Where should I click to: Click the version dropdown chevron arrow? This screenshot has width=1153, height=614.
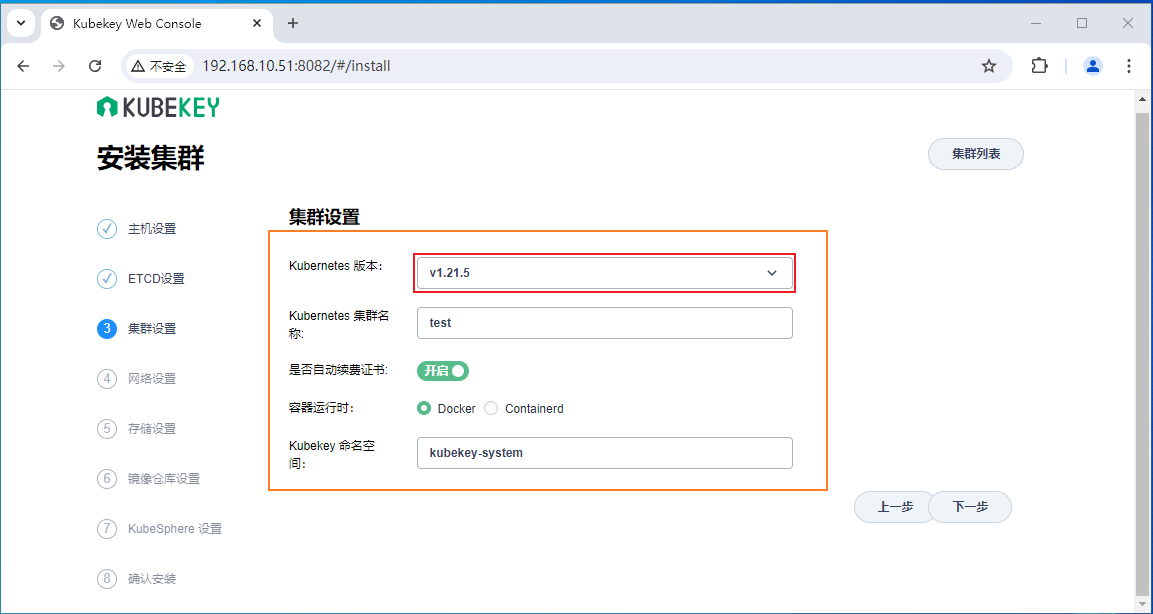[772, 273]
